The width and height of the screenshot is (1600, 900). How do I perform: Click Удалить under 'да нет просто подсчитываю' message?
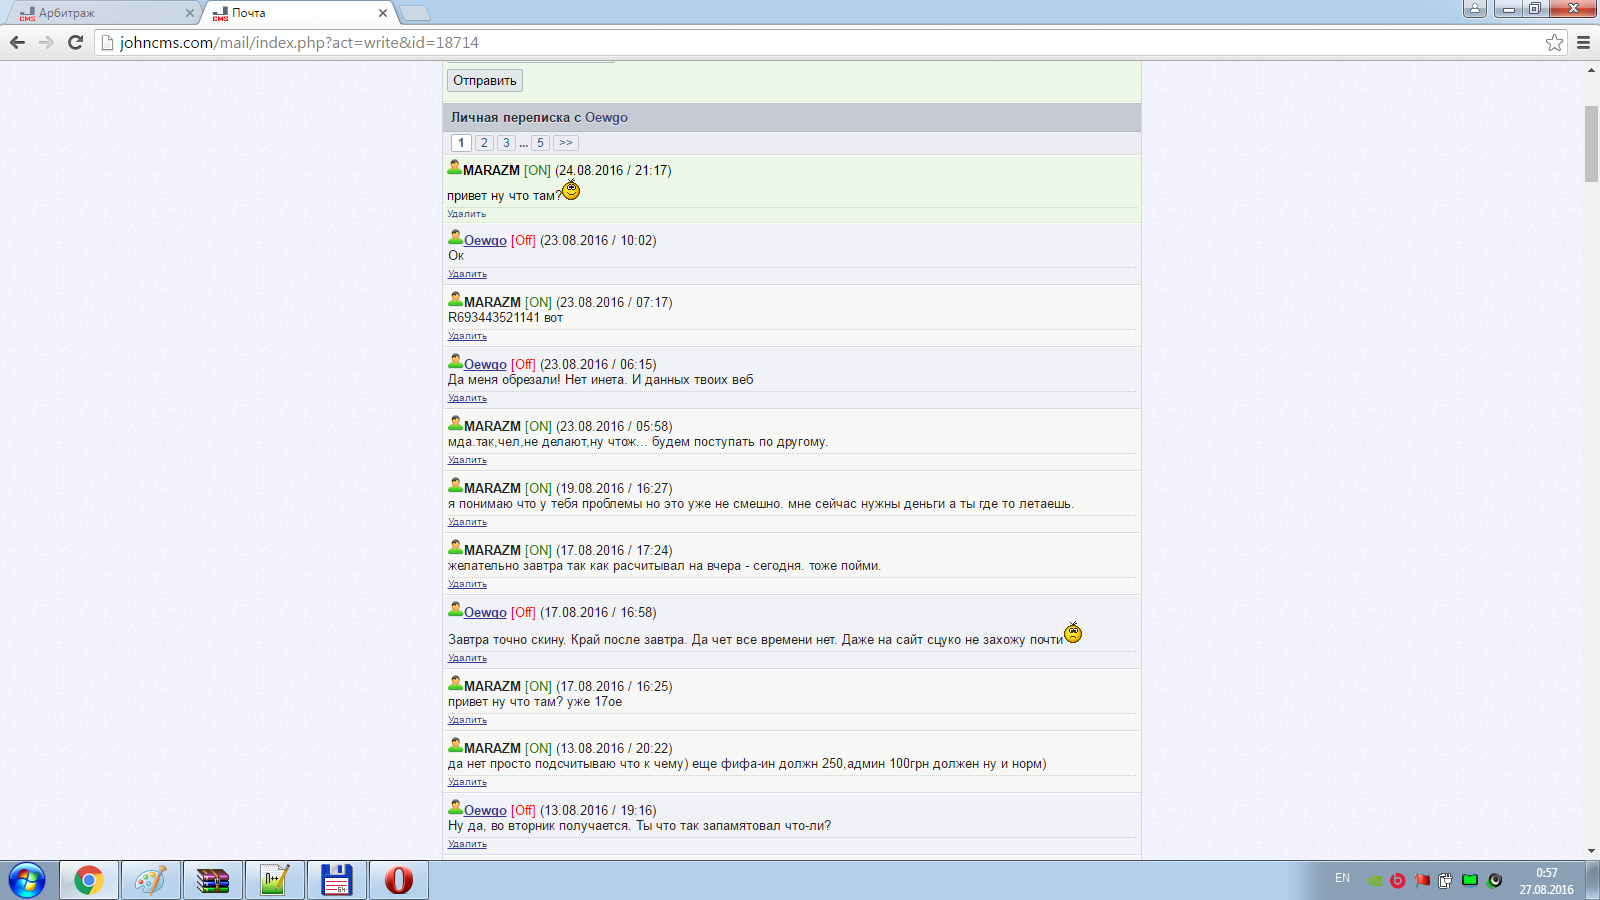(467, 782)
